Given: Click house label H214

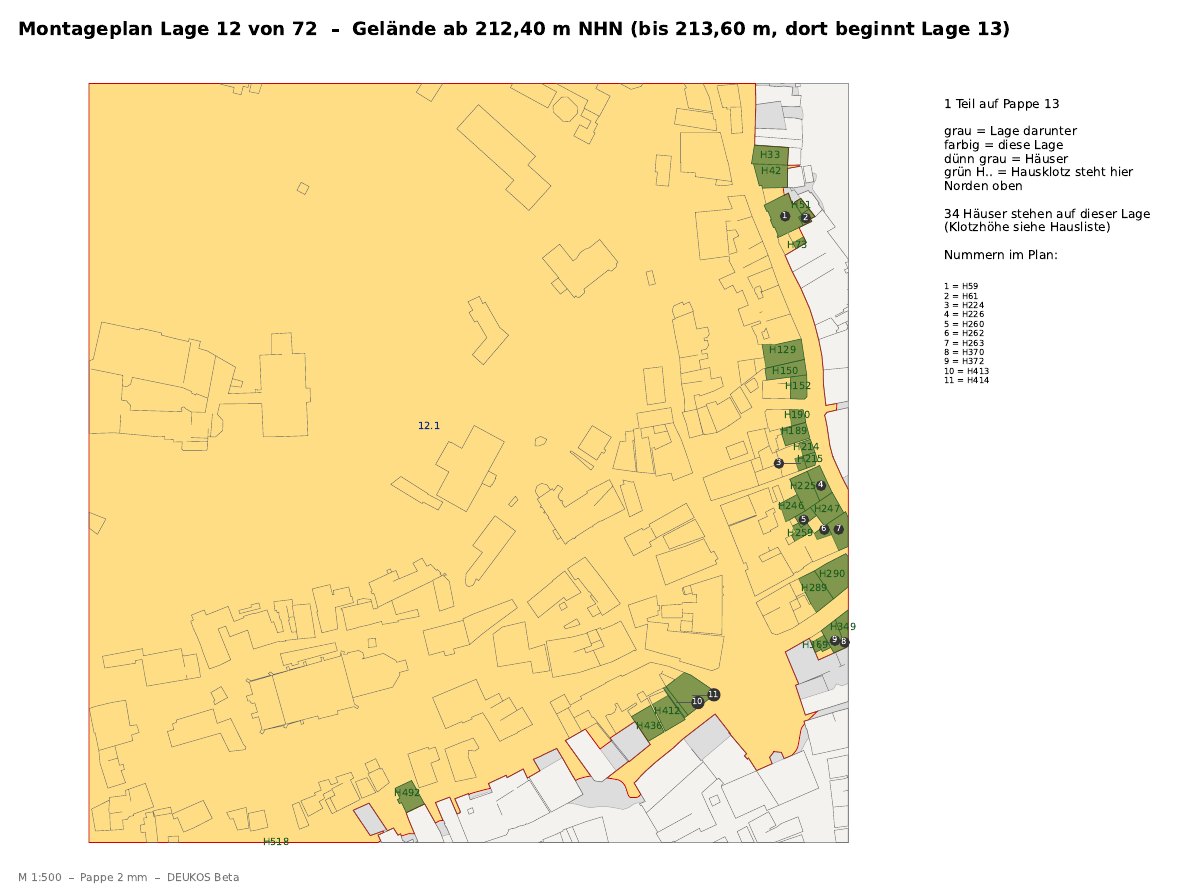Looking at the screenshot, I should (x=806, y=446).
